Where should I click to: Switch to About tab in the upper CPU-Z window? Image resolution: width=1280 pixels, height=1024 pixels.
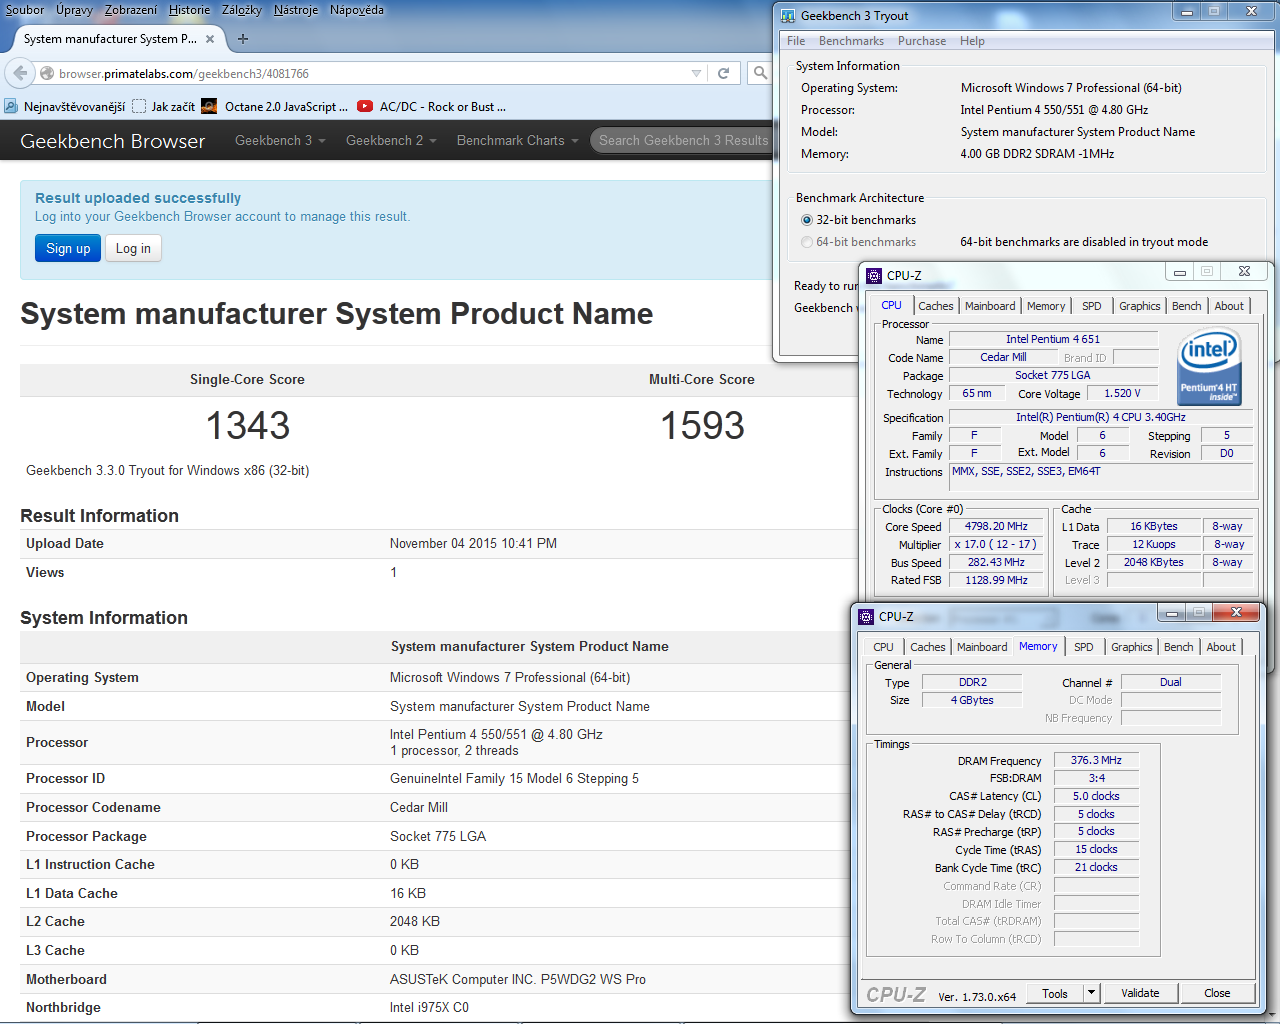point(1229,306)
